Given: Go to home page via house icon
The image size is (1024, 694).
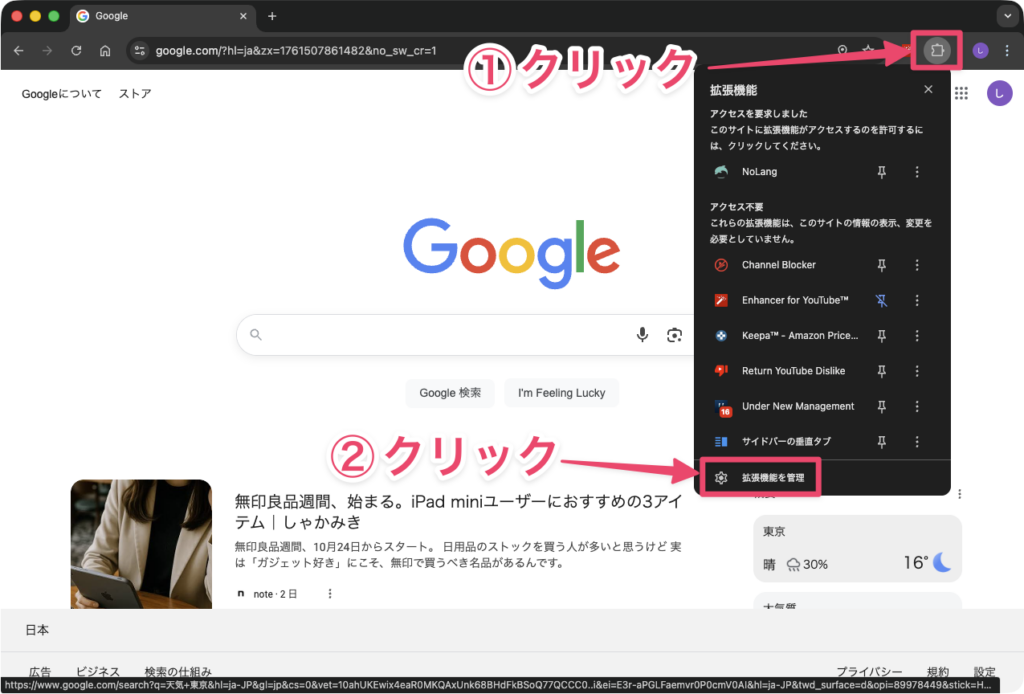Looking at the screenshot, I should click(x=105, y=51).
